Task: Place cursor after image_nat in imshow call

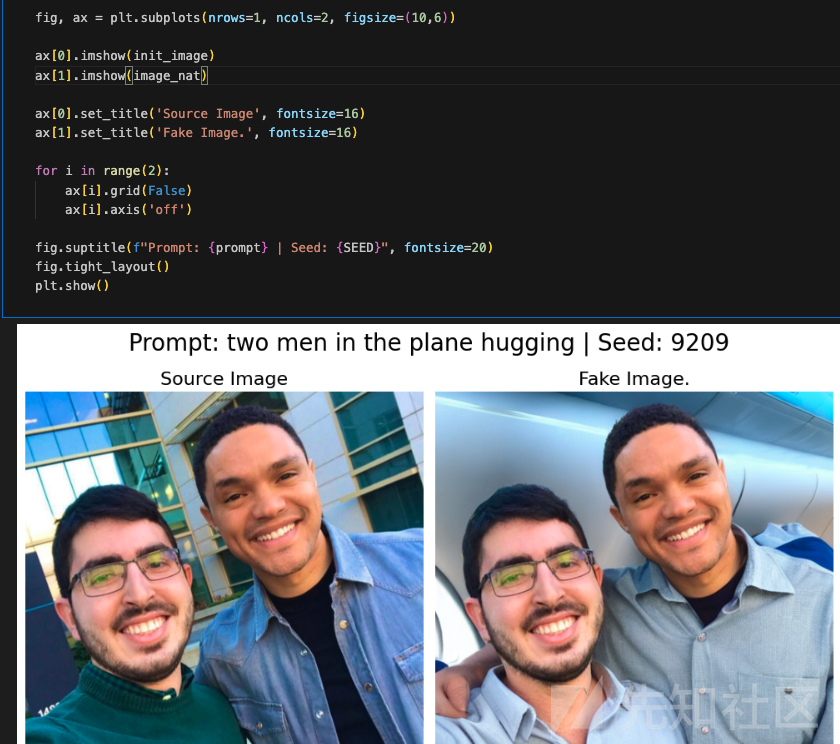Action: pos(201,76)
